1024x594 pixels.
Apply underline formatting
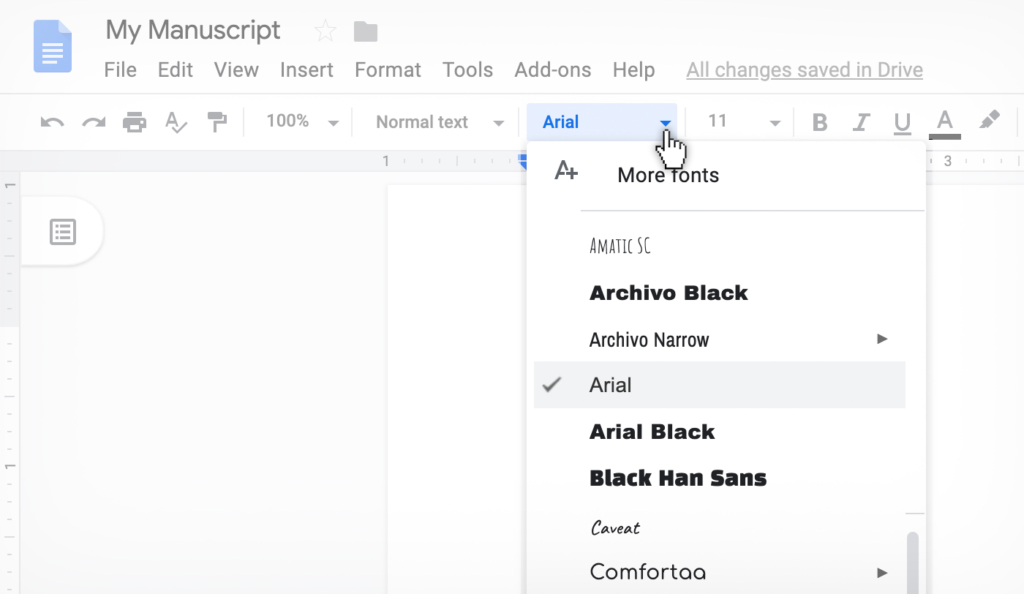pyautogui.click(x=902, y=121)
